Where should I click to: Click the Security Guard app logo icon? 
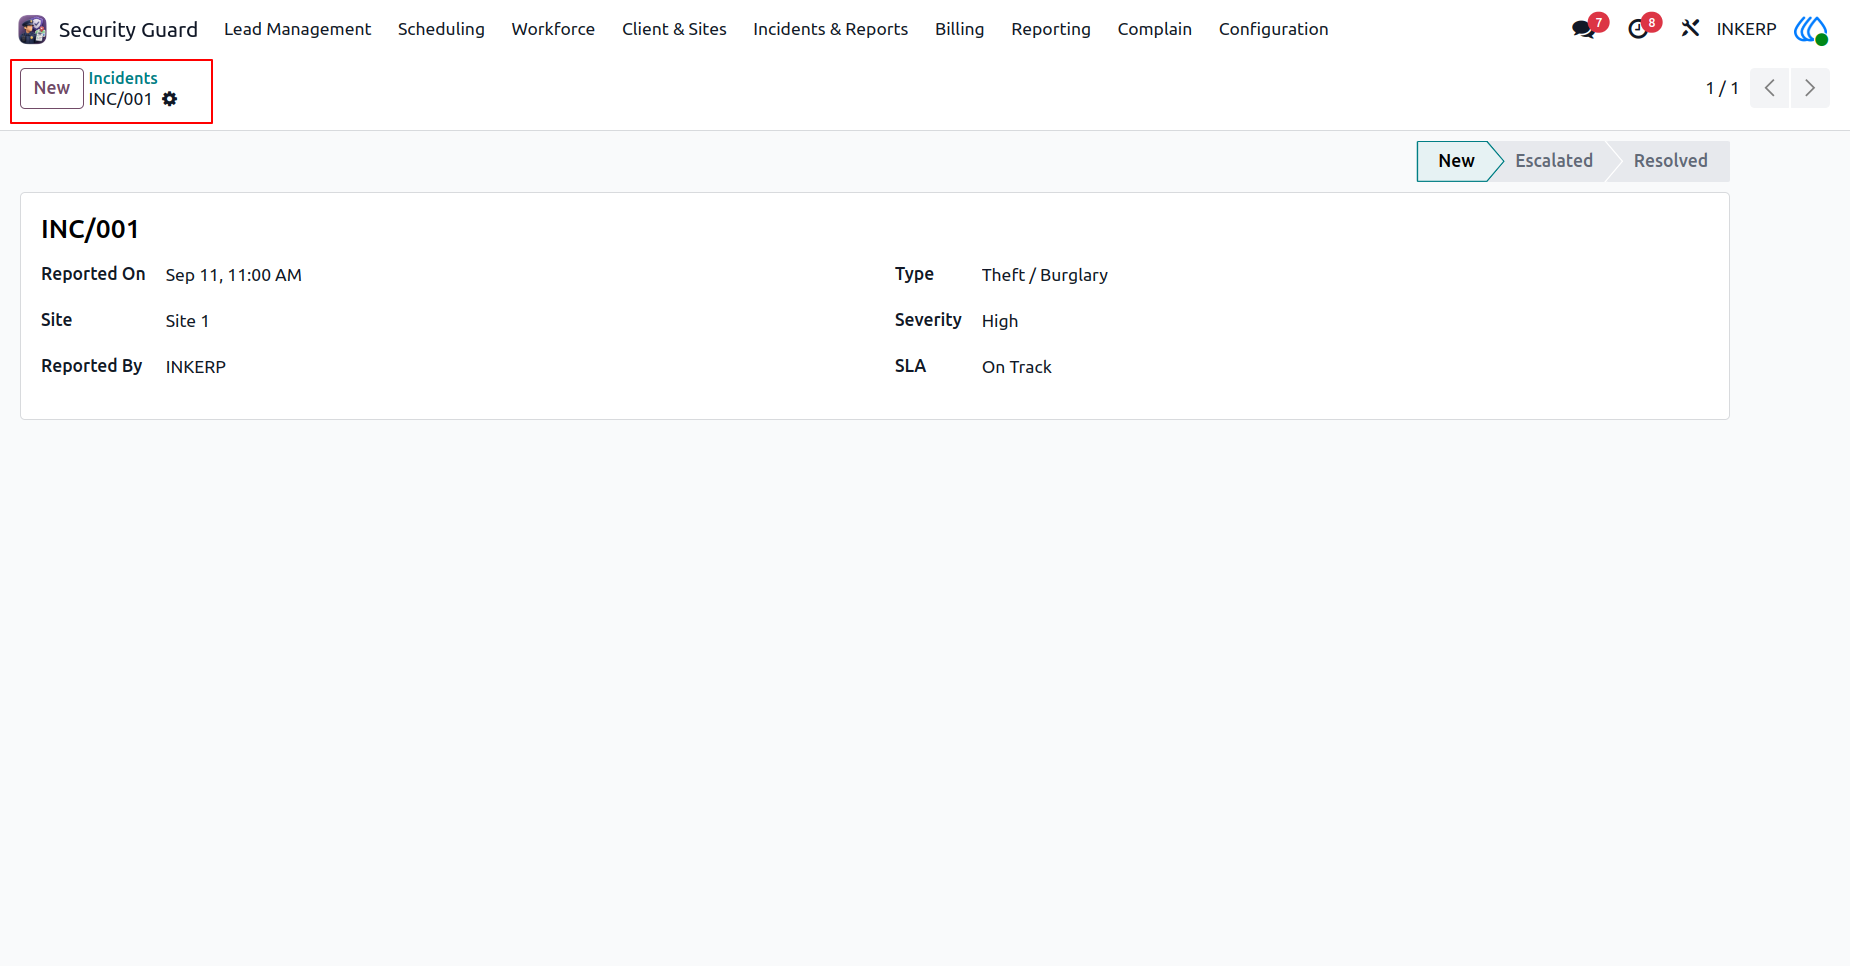coord(33,29)
